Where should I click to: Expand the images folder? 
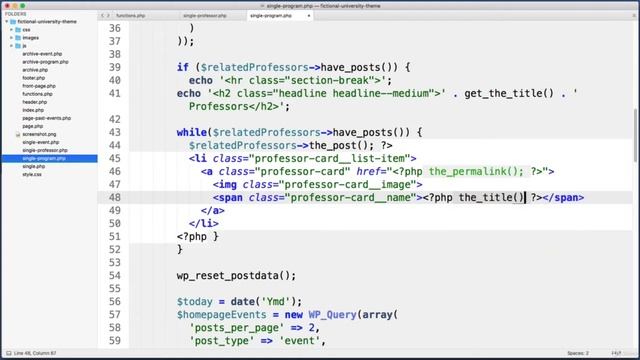click(x=12, y=38)
